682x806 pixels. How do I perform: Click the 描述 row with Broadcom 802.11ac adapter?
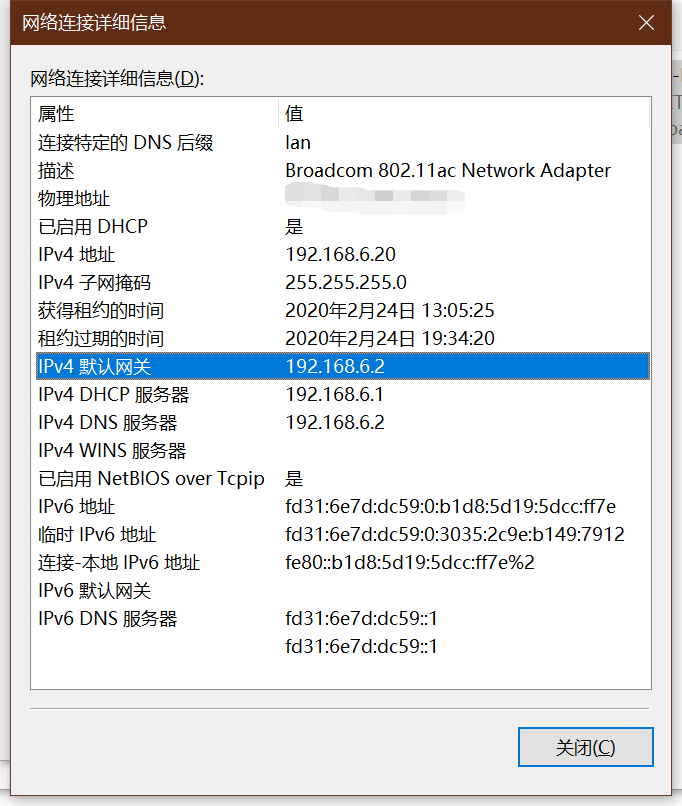pyautogui.click(x=200, y=170)
